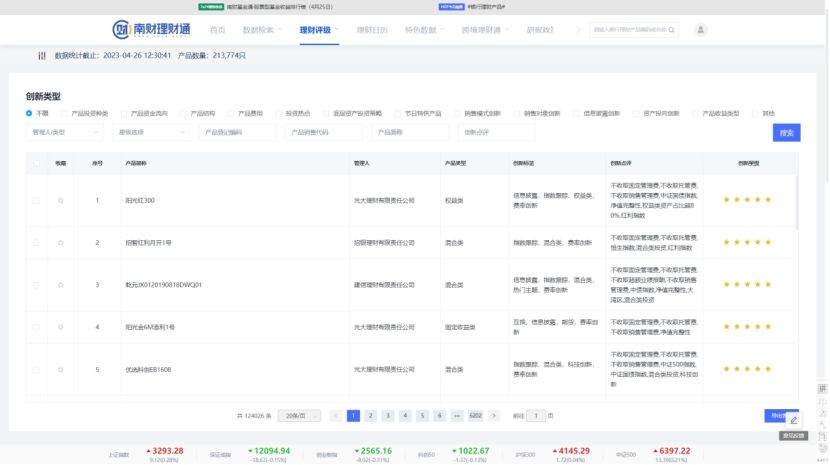
Task: Open the 管理人/类型 dropdown
Action: pos(65,132)
